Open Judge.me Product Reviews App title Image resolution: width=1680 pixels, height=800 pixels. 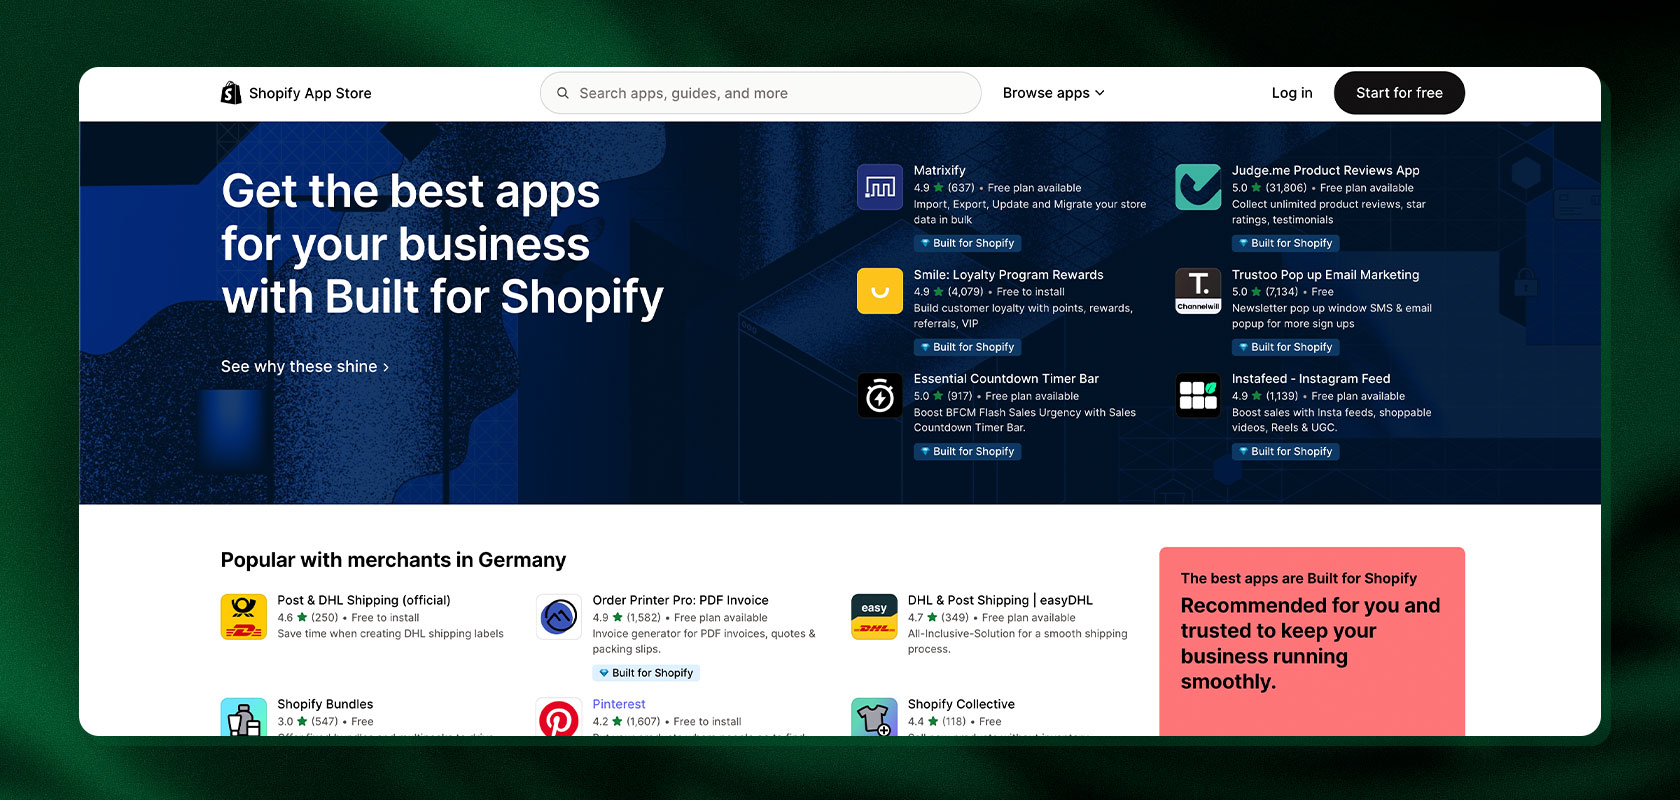pos(1326,171)
